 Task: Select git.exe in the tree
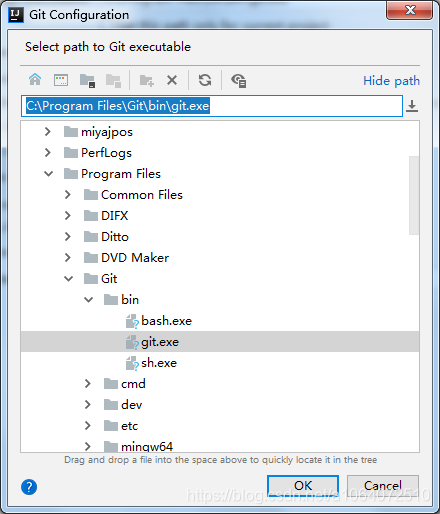click(220, 342)
